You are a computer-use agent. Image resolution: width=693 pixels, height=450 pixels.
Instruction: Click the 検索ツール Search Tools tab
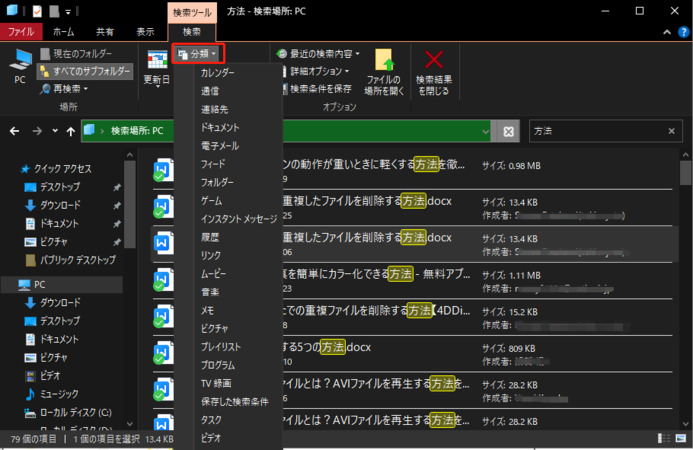[192, 12]
